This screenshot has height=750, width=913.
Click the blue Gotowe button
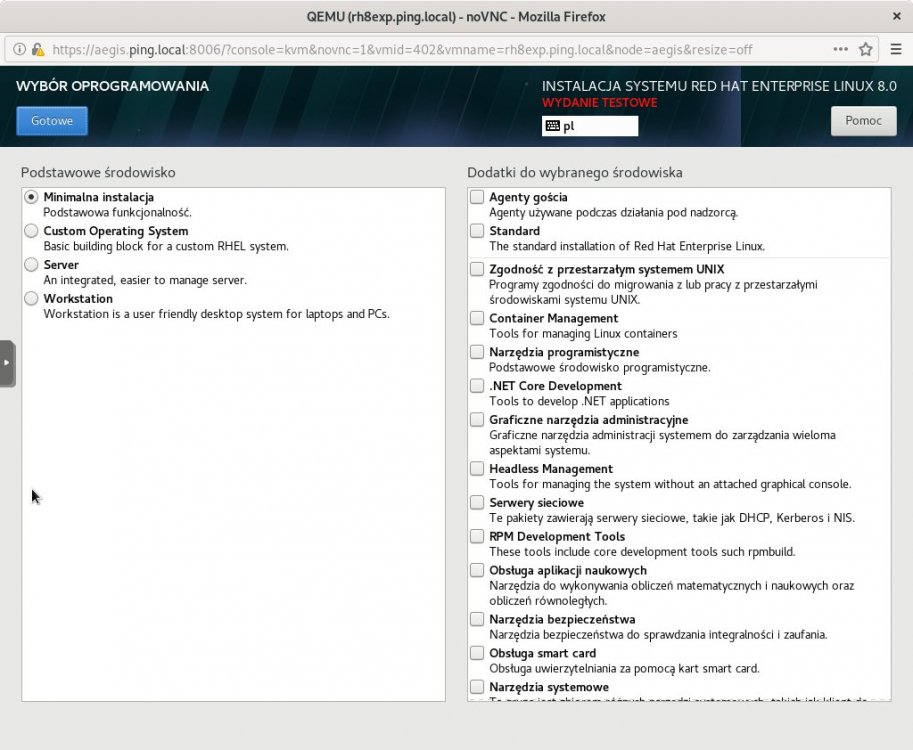pyautogui.click(x=52, y=121)
